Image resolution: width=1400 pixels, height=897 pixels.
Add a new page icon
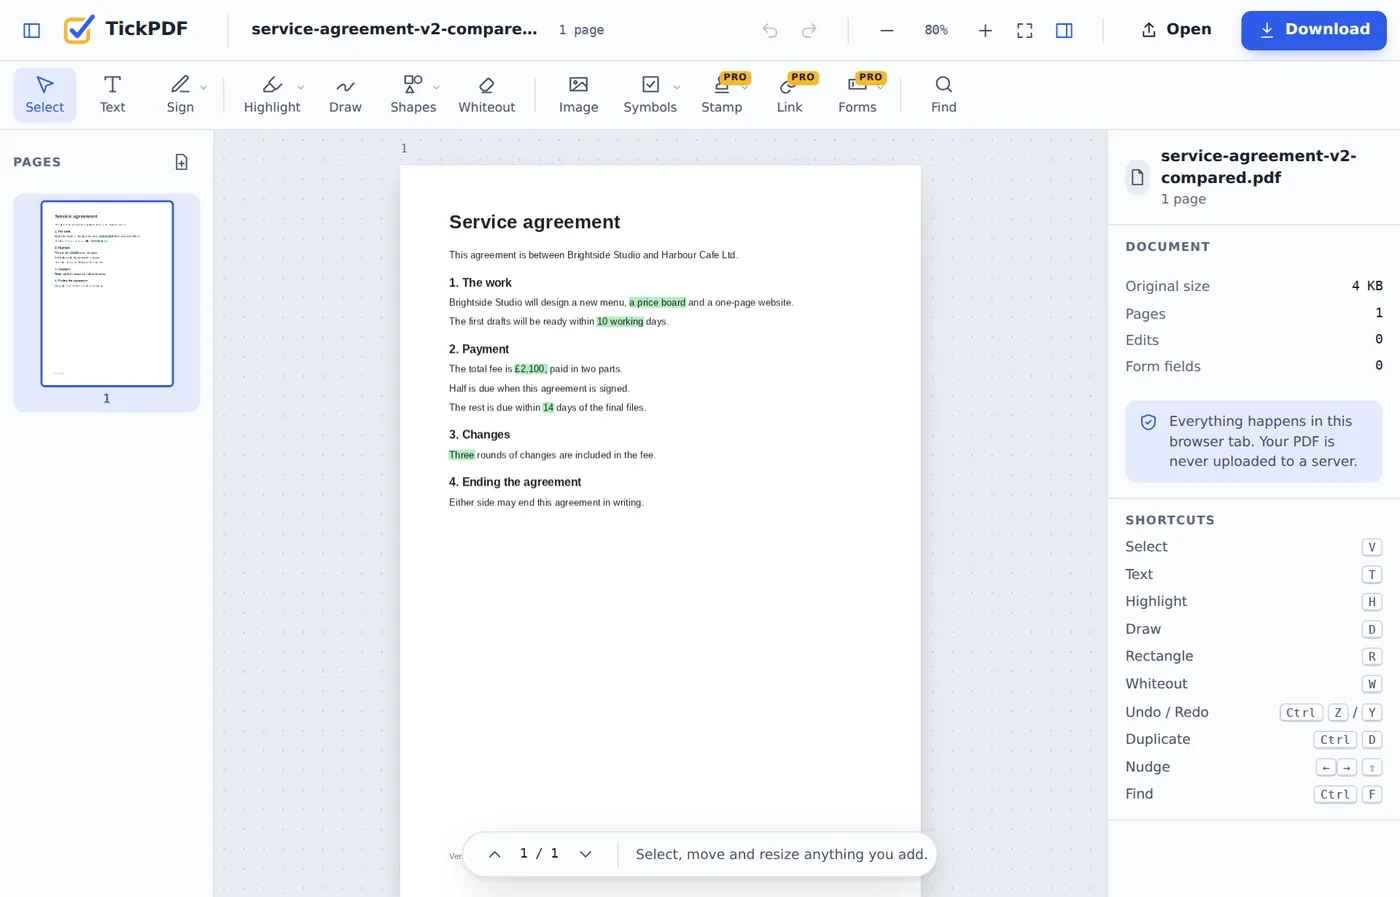(x=182, y=162)
